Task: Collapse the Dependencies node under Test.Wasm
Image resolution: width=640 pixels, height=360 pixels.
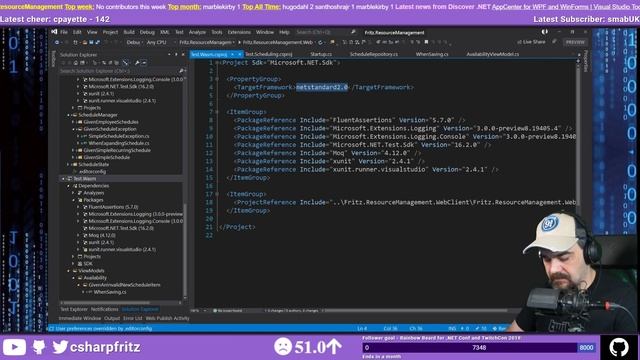Action: pyautogui.click(x=69, y=186)
